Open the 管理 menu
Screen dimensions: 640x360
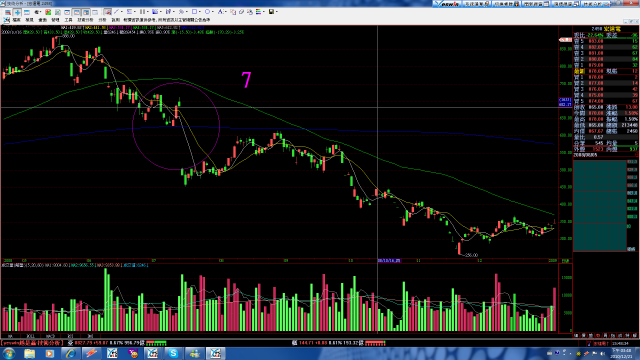point(56,20)
